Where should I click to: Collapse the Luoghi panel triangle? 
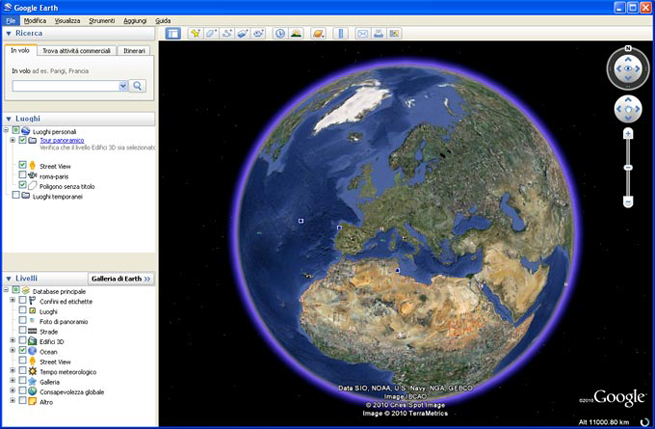coord(8,119)
